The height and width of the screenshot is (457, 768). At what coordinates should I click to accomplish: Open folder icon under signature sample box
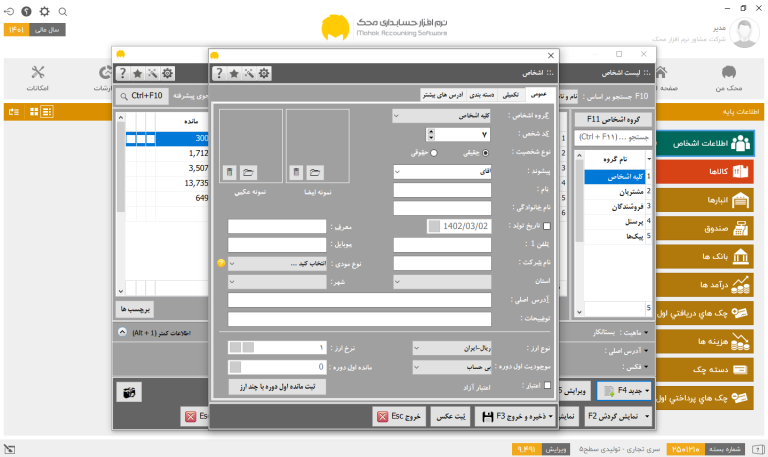tap(315, 172)
